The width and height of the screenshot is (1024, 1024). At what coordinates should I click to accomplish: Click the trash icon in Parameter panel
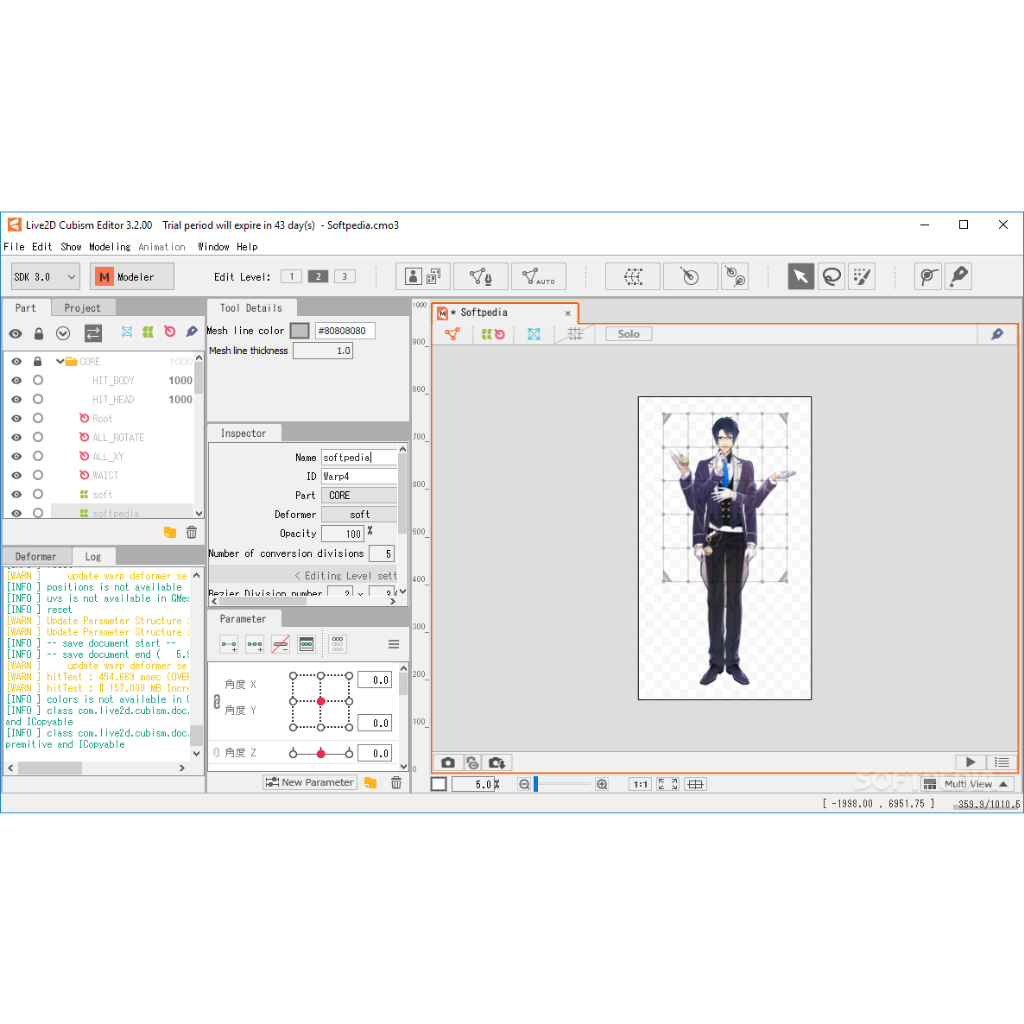coord(396,783)
